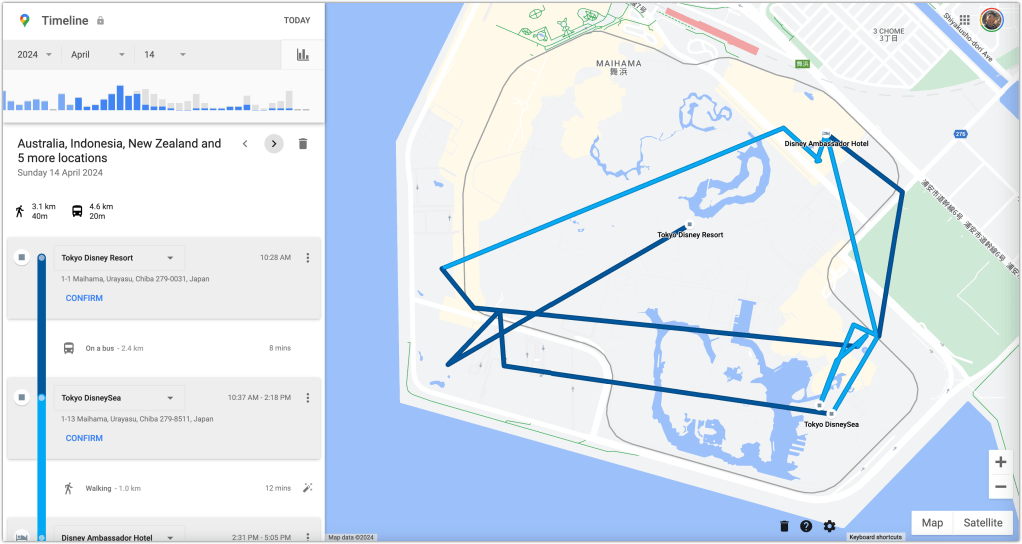Open Google apps grid icon
Image resolution: width=1022 pixels, height=544 pixels.
point(965,20)
